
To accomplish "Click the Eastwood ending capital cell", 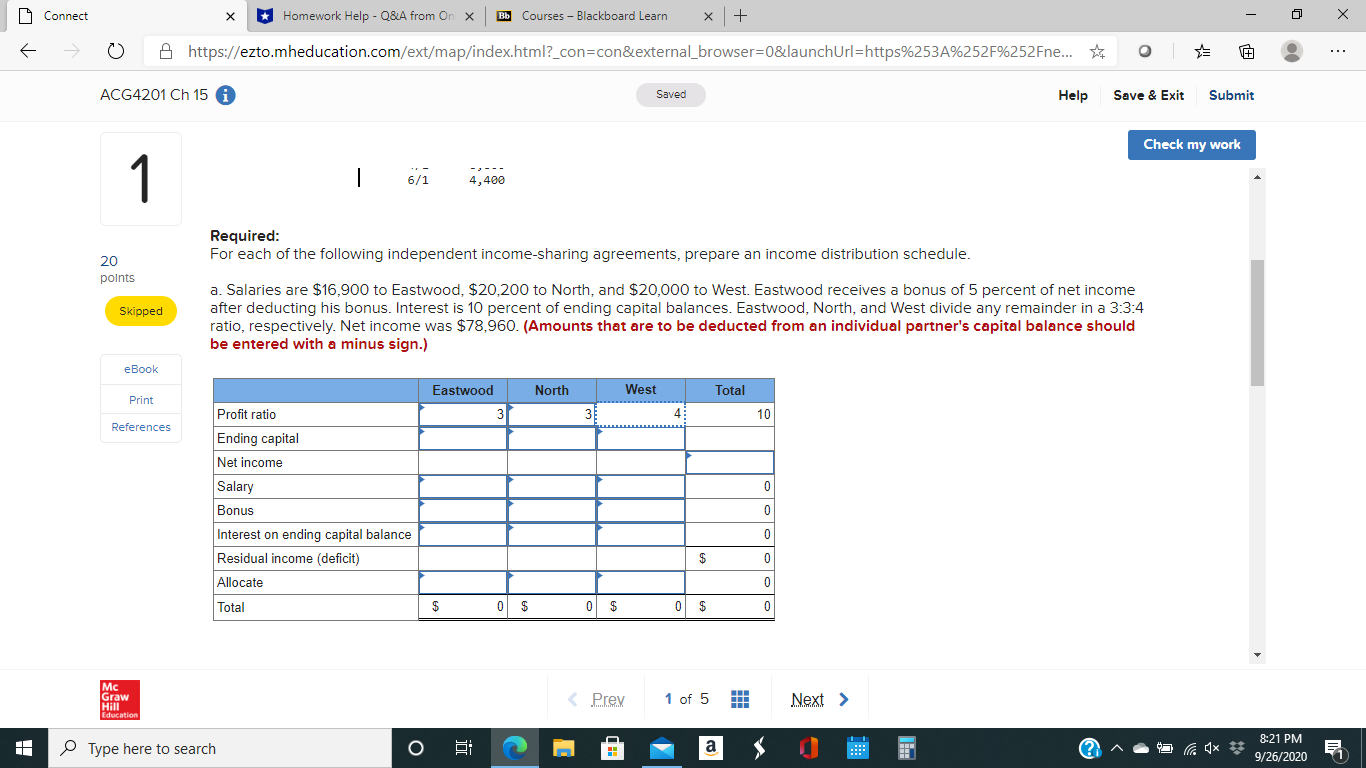I will pos(463,438).
